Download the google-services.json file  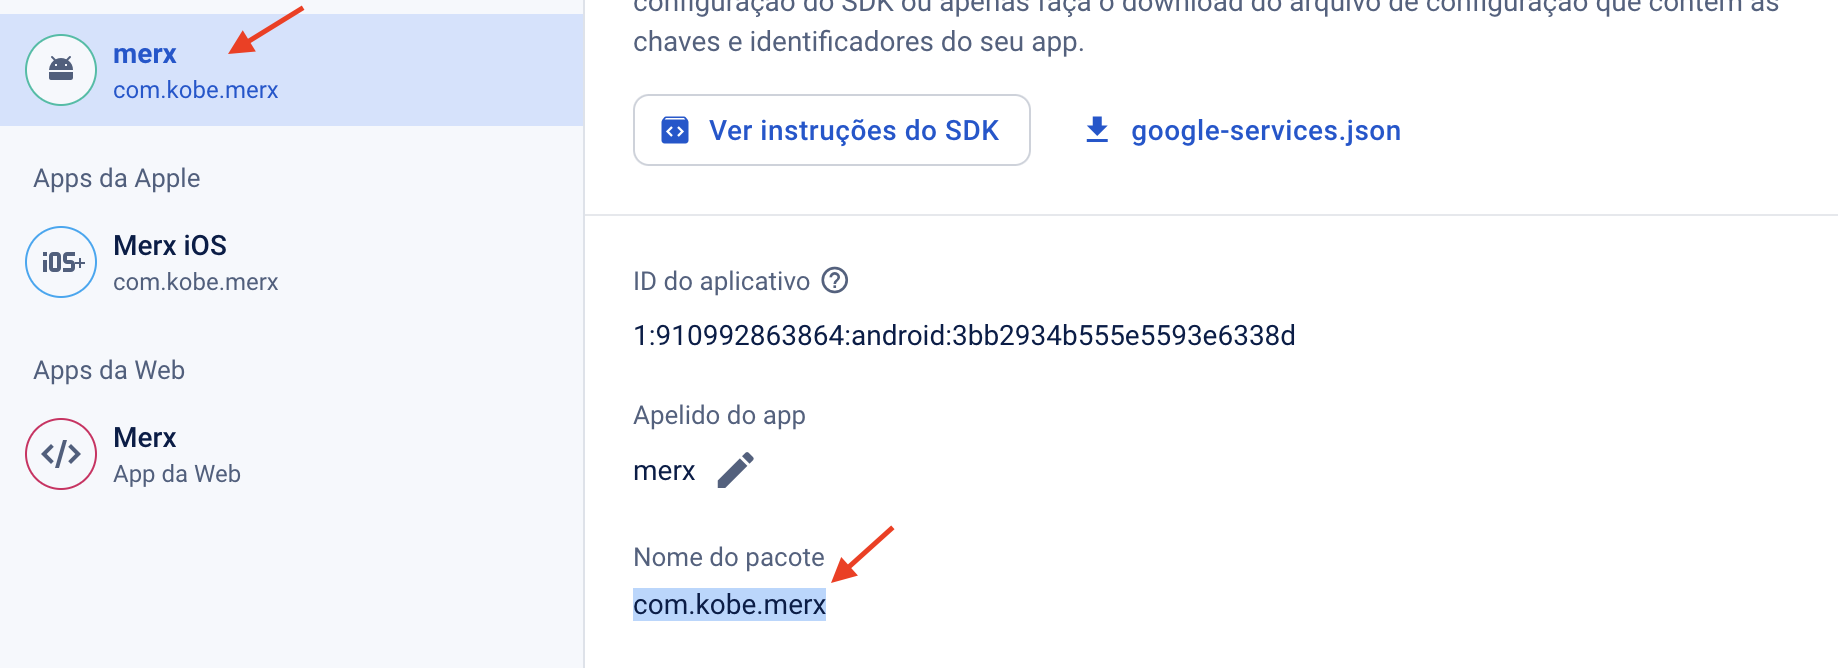[1265, 130]
